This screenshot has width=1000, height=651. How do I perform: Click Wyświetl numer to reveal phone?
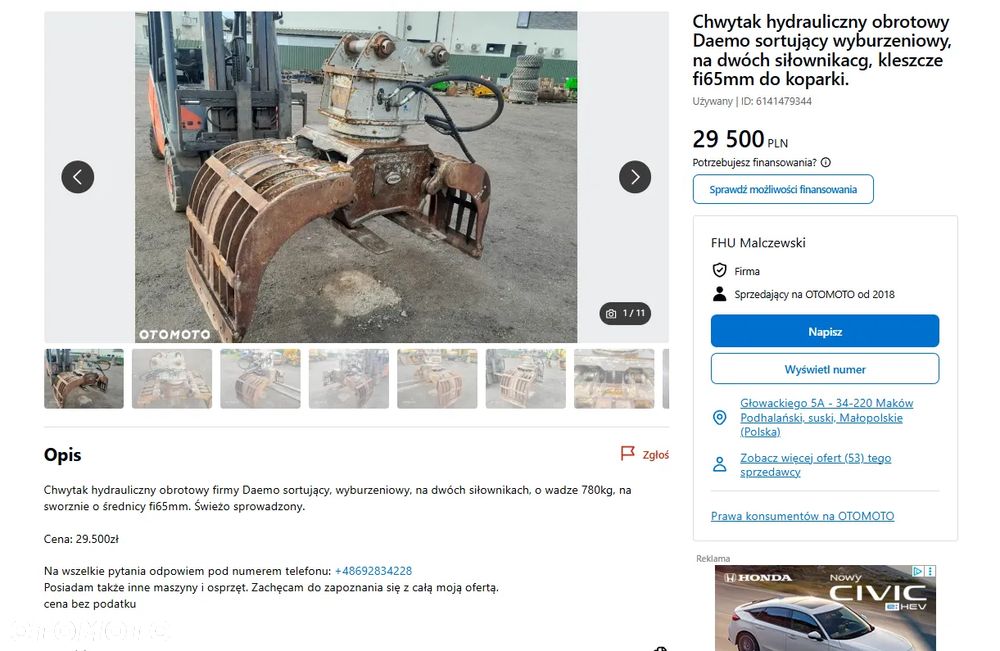click(825, 369)
